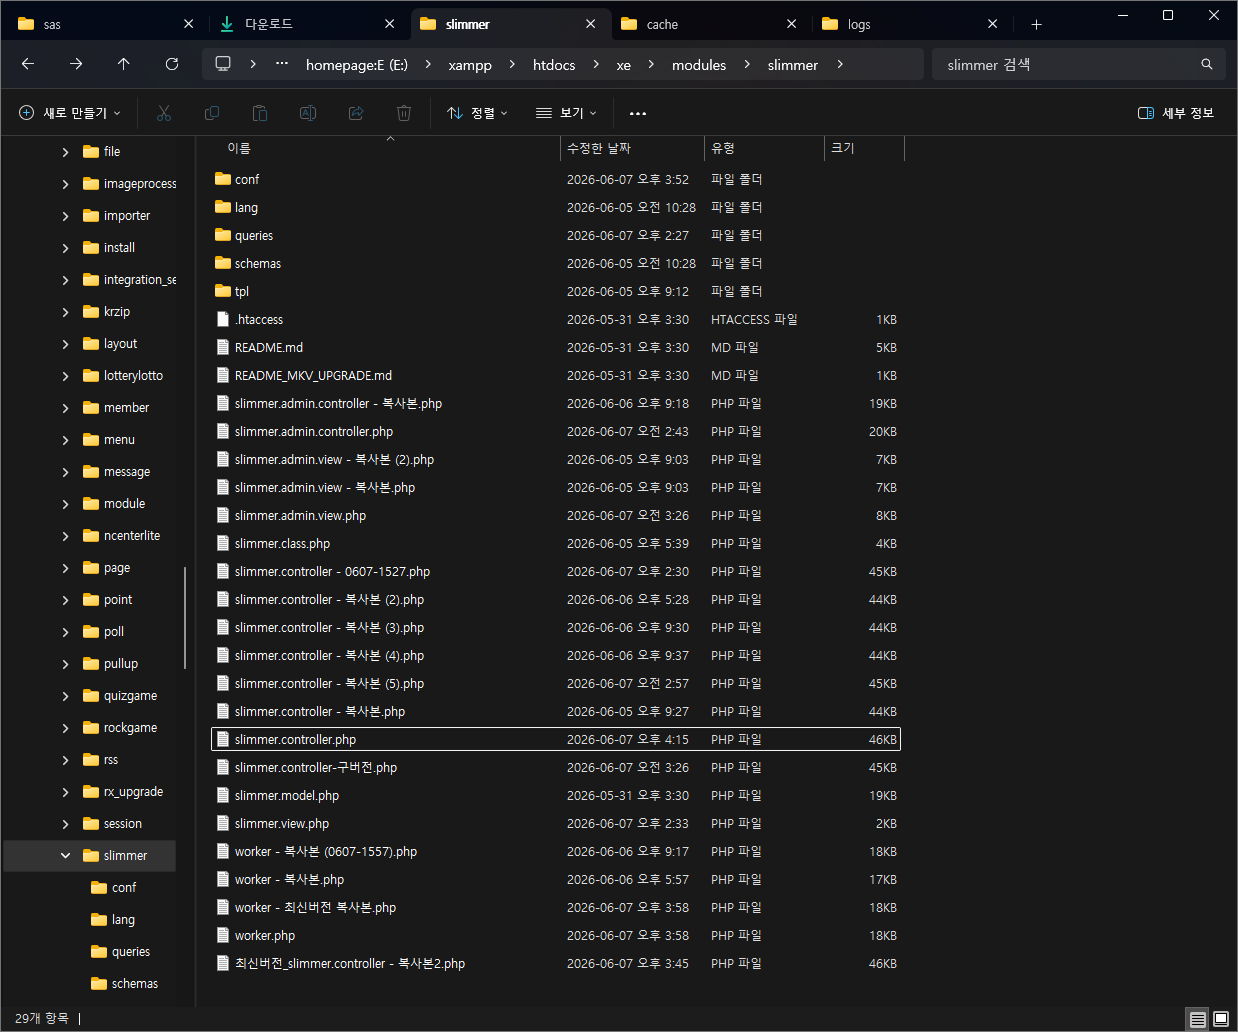The image size is (1238, 1032).
Task: Collapse the slimmer tree node
Action: [x=65, y=855]
